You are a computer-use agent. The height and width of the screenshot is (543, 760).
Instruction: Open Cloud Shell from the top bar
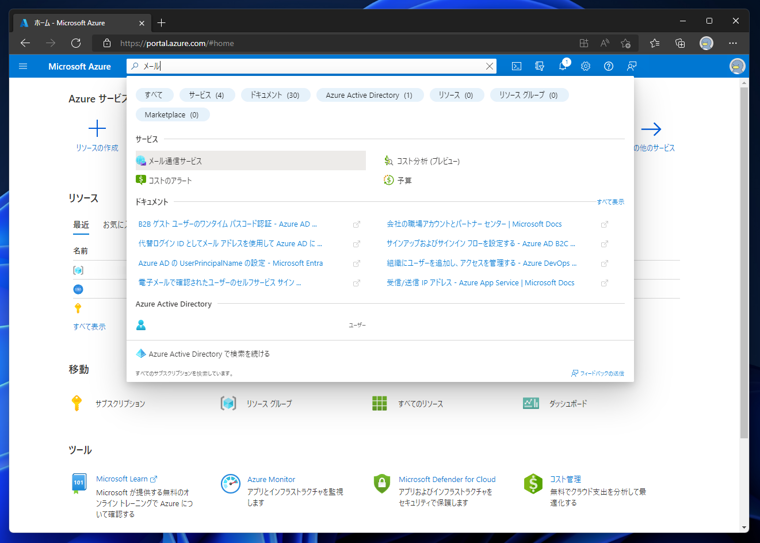517,66
